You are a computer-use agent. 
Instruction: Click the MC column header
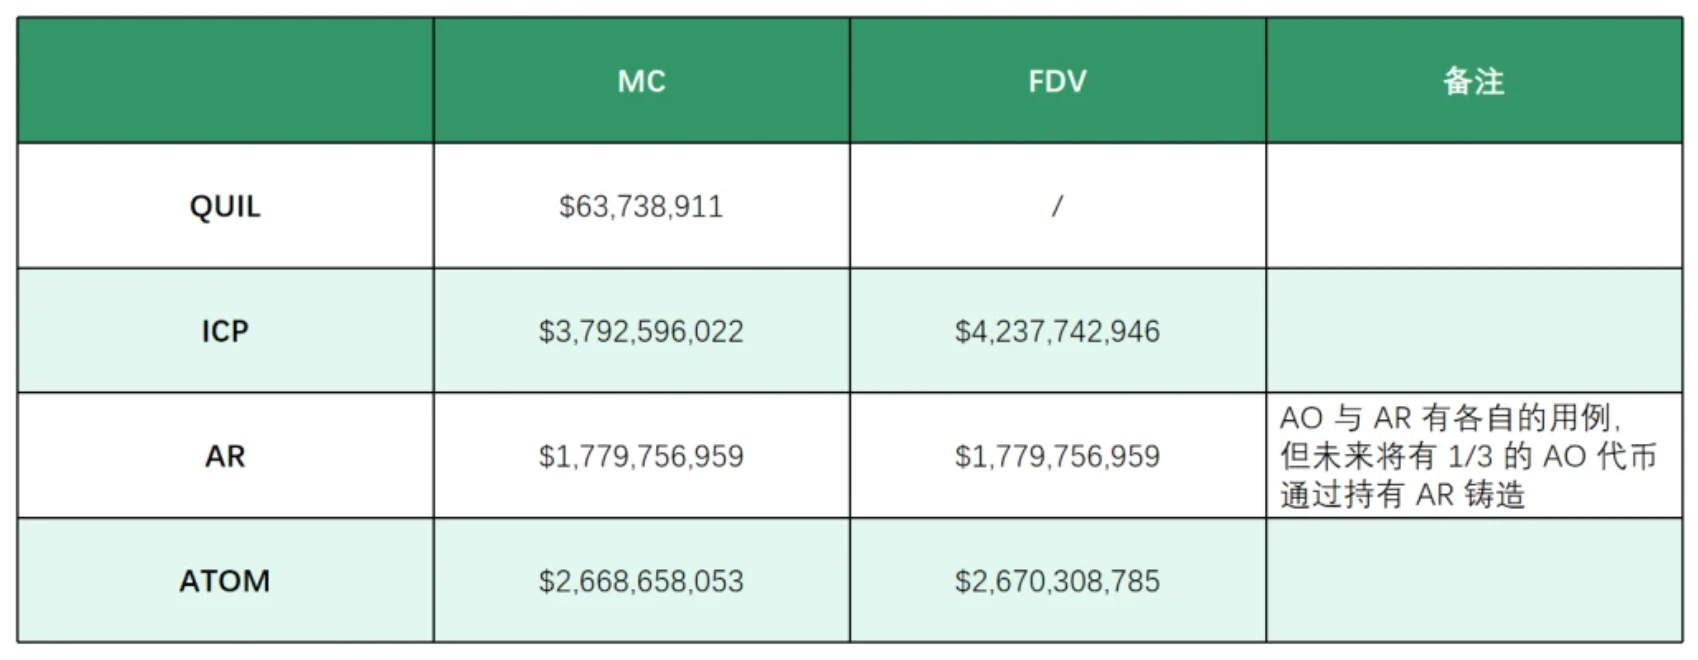641,81
